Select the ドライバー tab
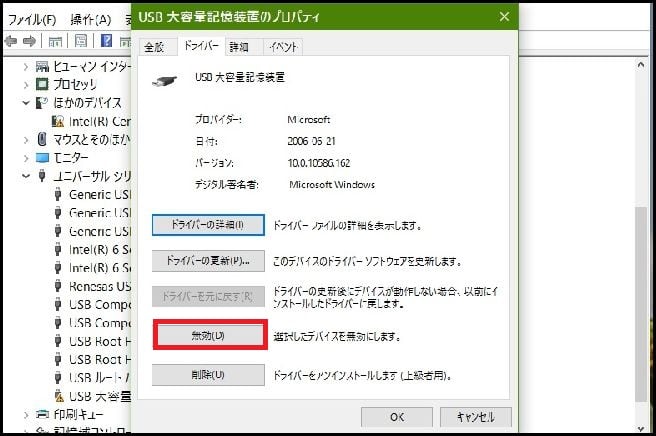The height and width of the screenshot is (436, 656). tap(201, 46)
